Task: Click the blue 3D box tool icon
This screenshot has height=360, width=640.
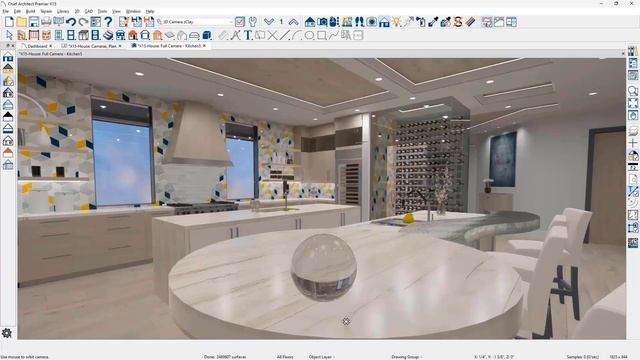Action: point(207,35)
